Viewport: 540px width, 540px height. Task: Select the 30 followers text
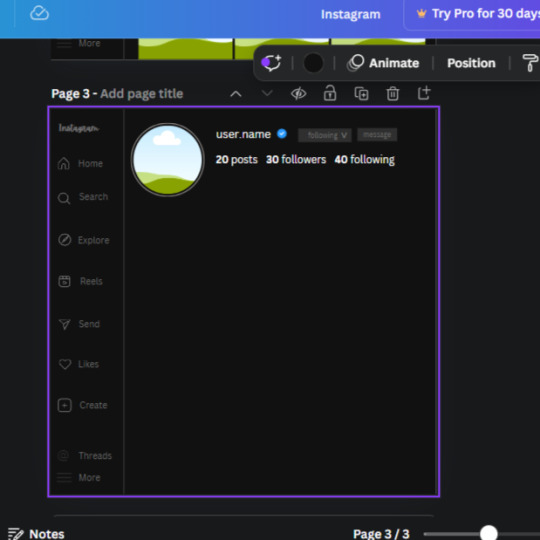pyautogui.click(x=296, y=159)
